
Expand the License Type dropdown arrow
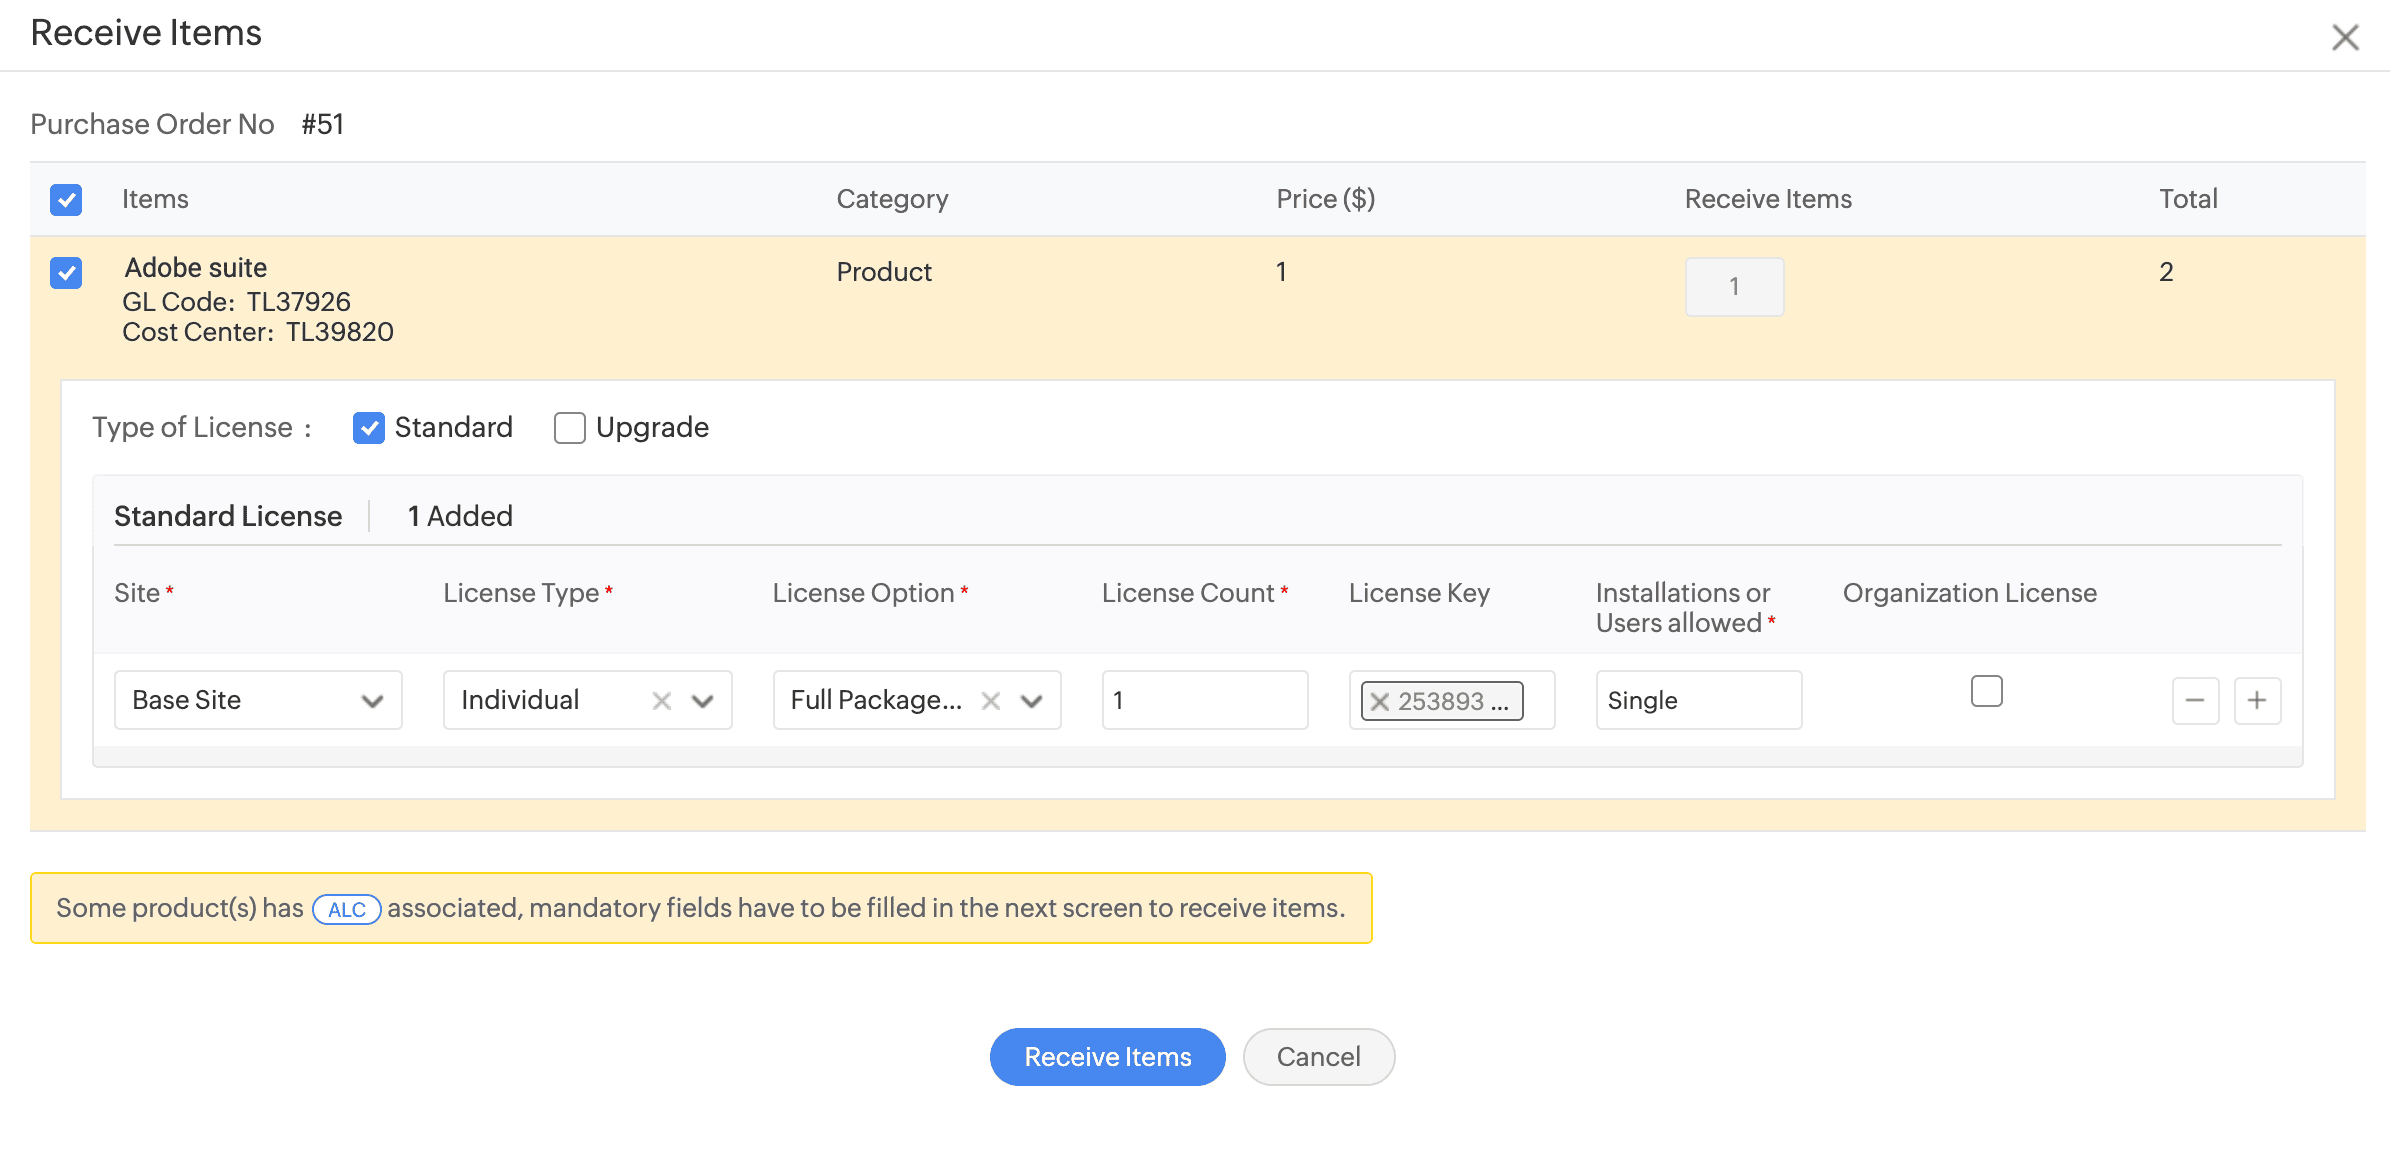tap(703, 701)
